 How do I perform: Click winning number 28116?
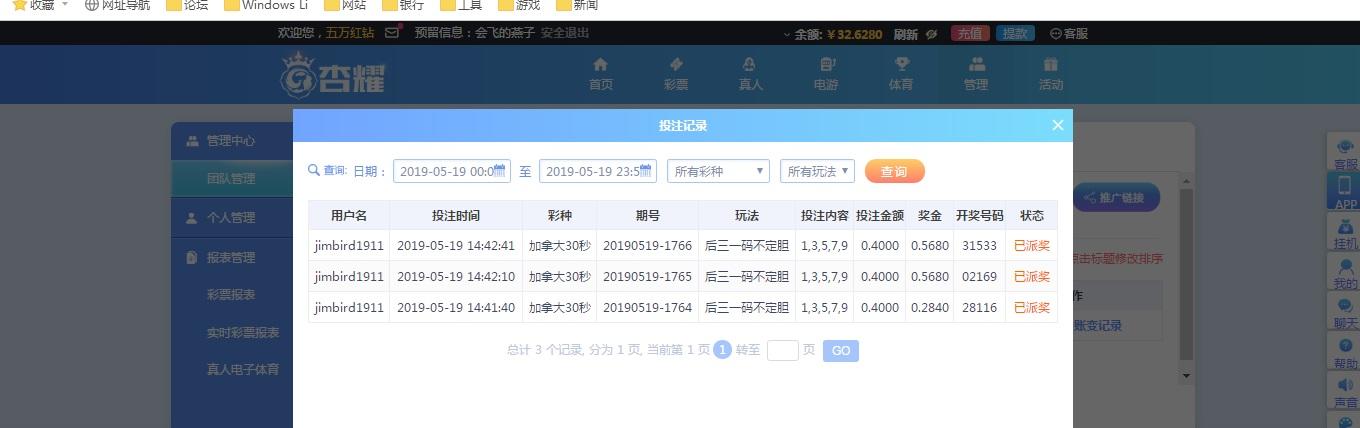tap(979, 307)
